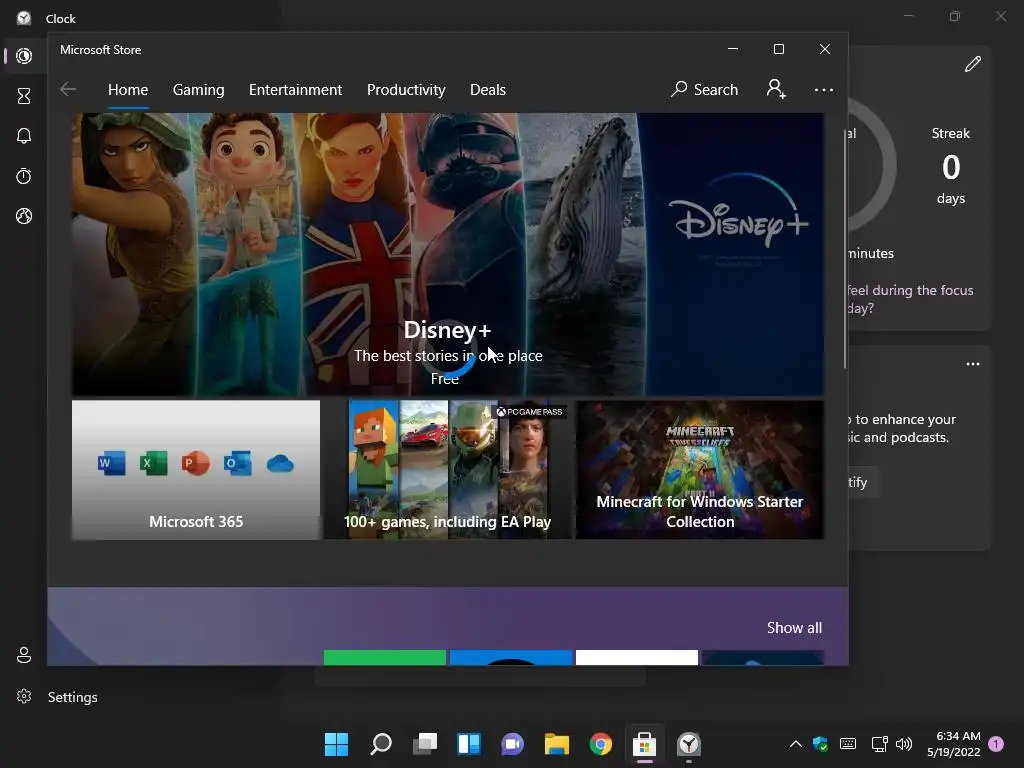
Task: Click the edit pencil icon in Clock window
Action: (x=972, y=64)
